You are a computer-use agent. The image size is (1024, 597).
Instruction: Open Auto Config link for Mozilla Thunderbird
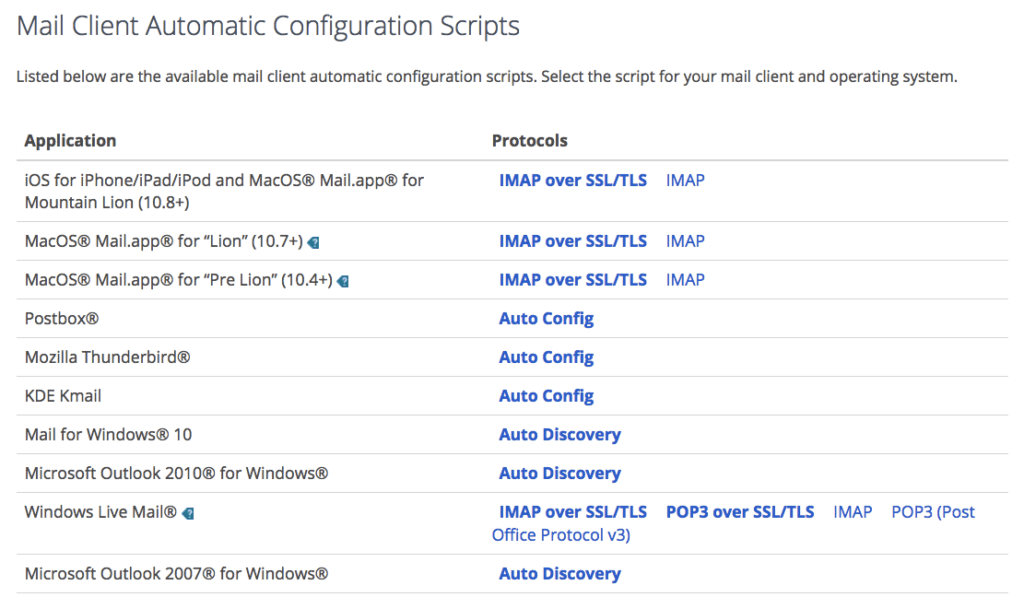(x=546, y=357)
